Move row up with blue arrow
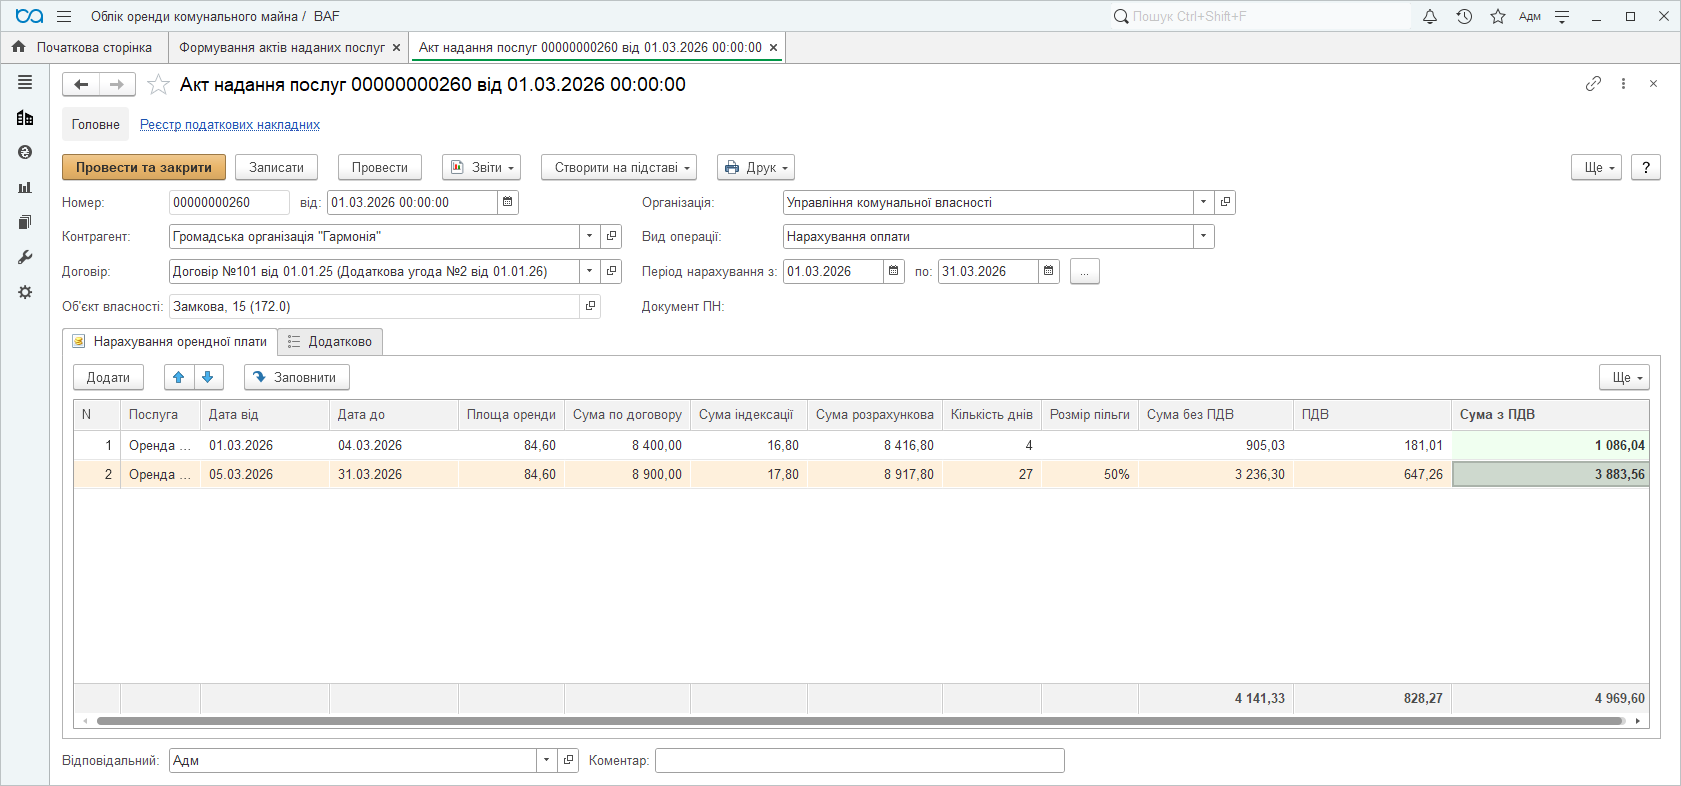1681x786 pixels. click(x=179, y=377)
